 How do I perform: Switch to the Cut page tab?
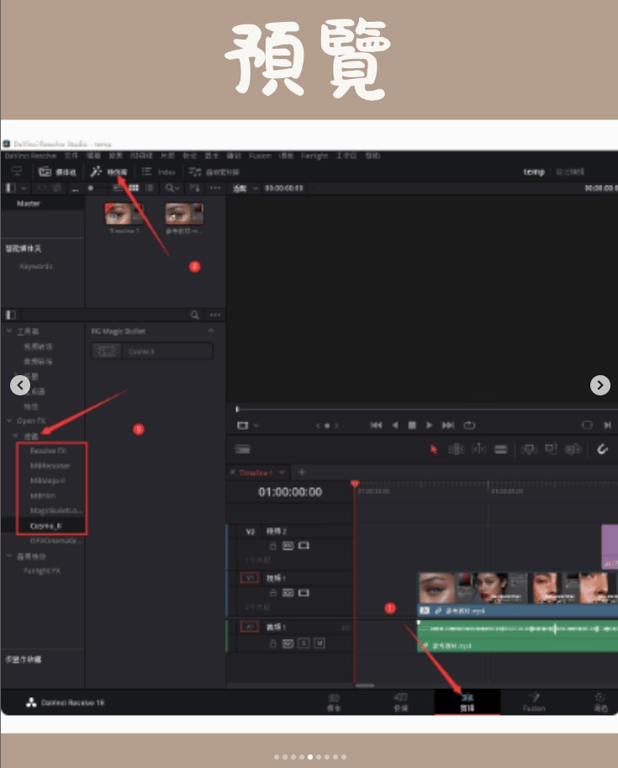click(x=401, y=702)
